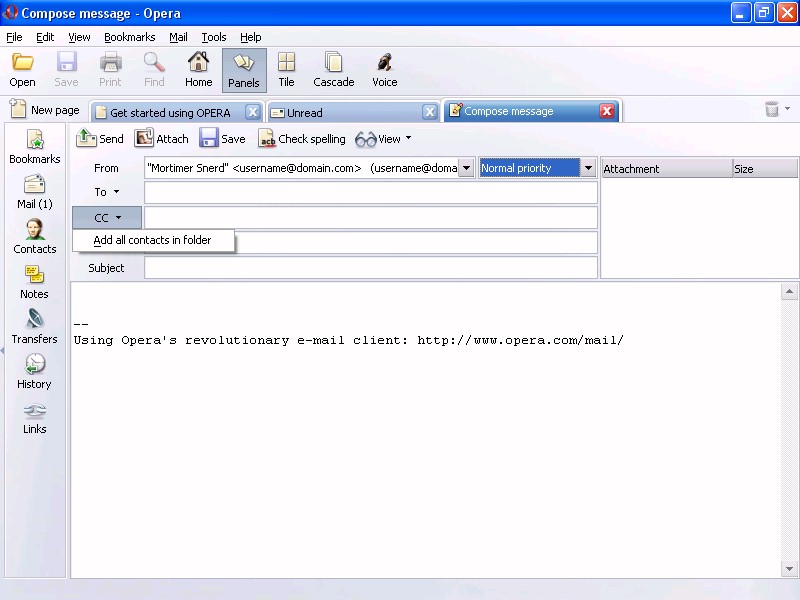Image resolution: width=800 pixels, height=600 pixels.
Task: Toggle the Panels button
Action: click(244, 70)
